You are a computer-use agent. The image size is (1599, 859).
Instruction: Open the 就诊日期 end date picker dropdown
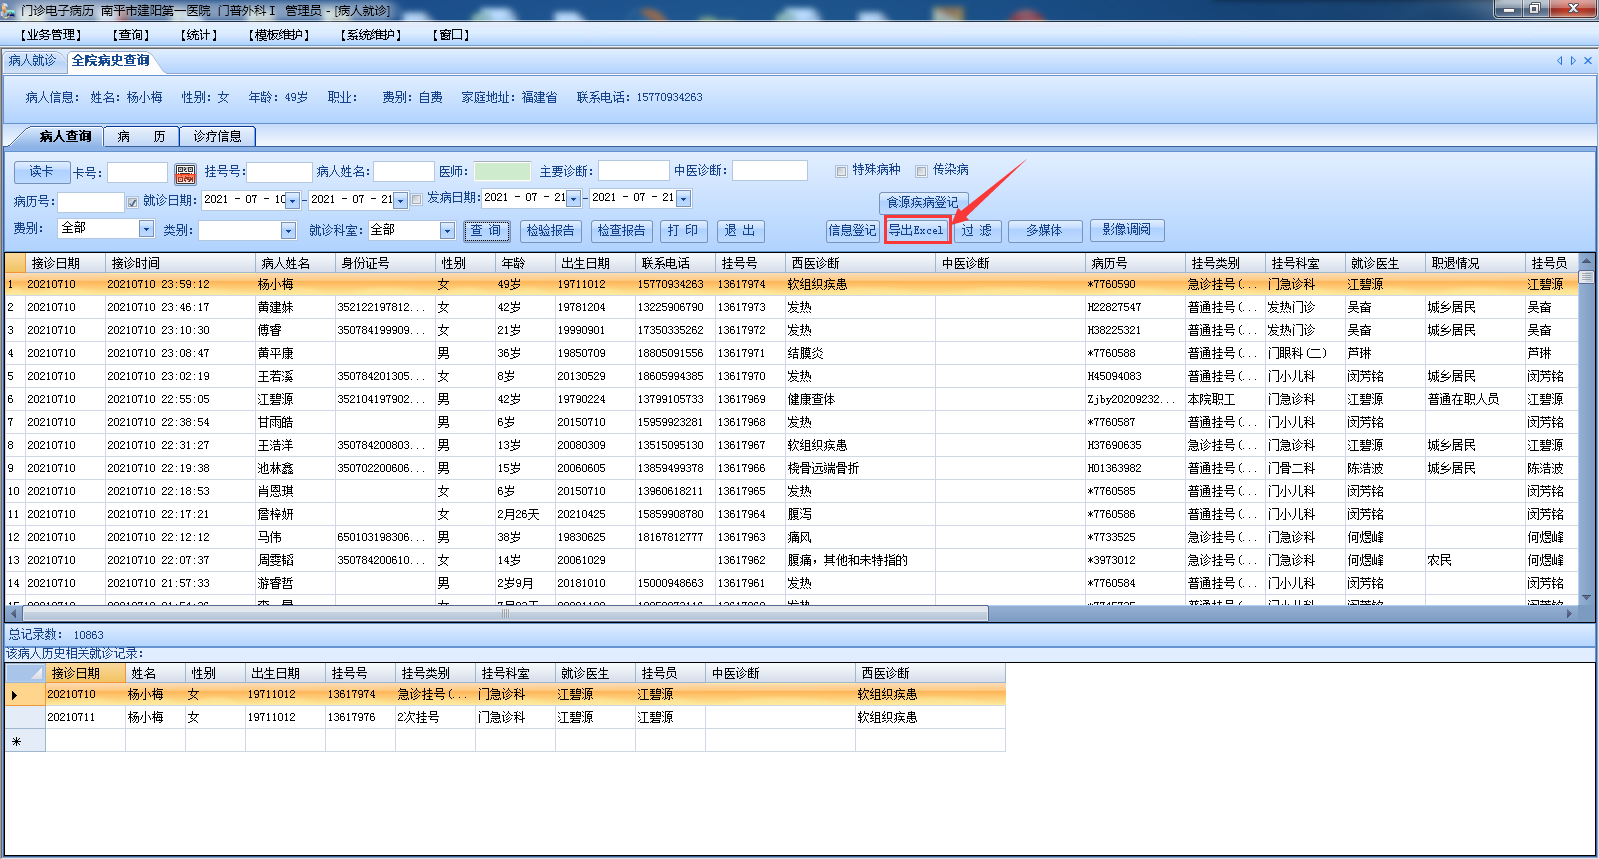400,201
